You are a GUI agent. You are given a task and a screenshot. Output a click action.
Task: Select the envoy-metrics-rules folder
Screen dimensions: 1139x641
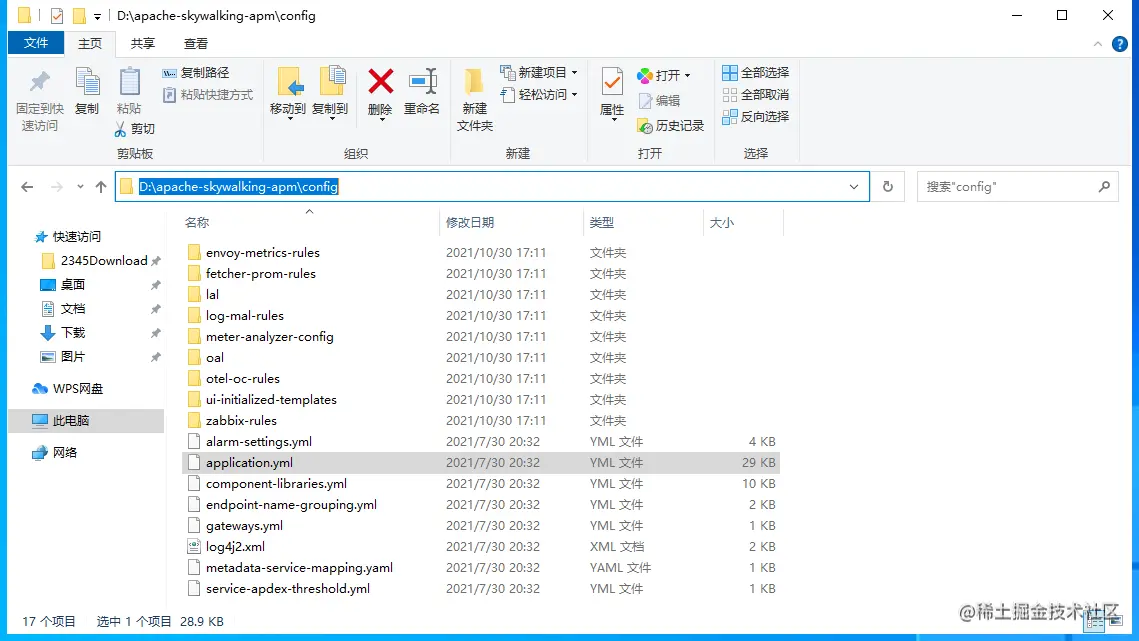click(x=254, y=253)
